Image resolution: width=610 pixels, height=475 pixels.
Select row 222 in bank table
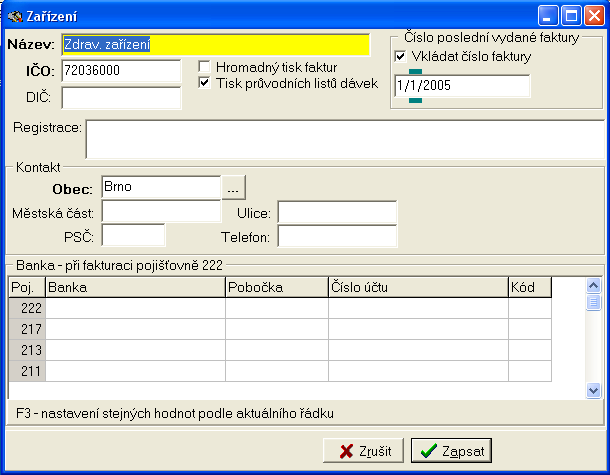[x=27, y=309]
